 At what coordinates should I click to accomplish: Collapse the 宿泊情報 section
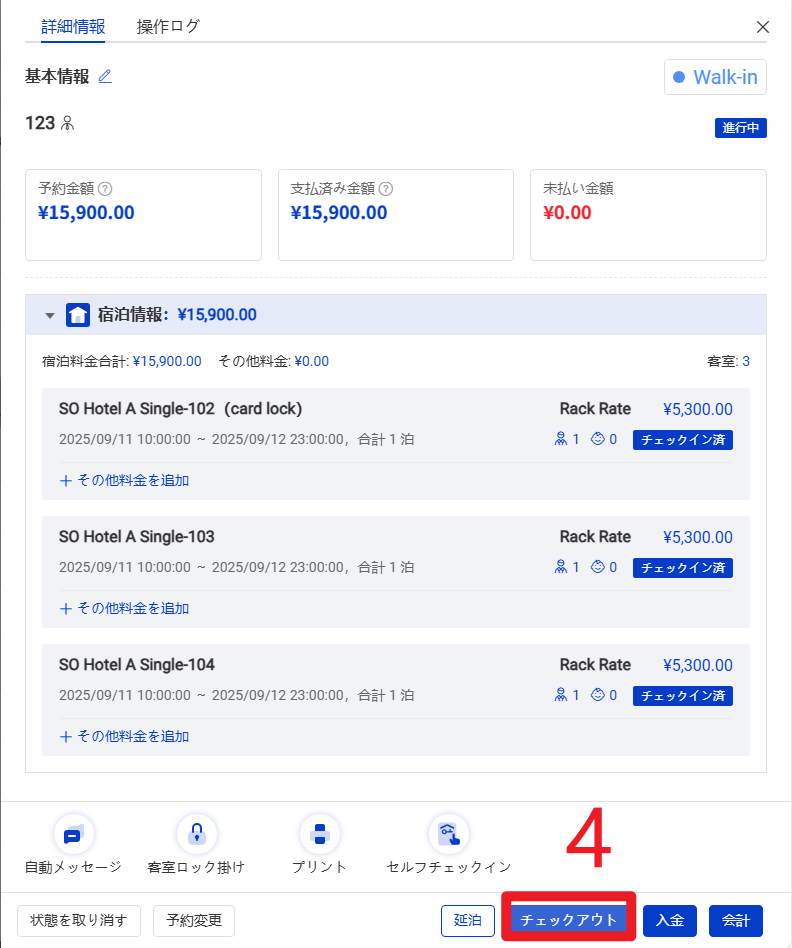pos(50,315)
